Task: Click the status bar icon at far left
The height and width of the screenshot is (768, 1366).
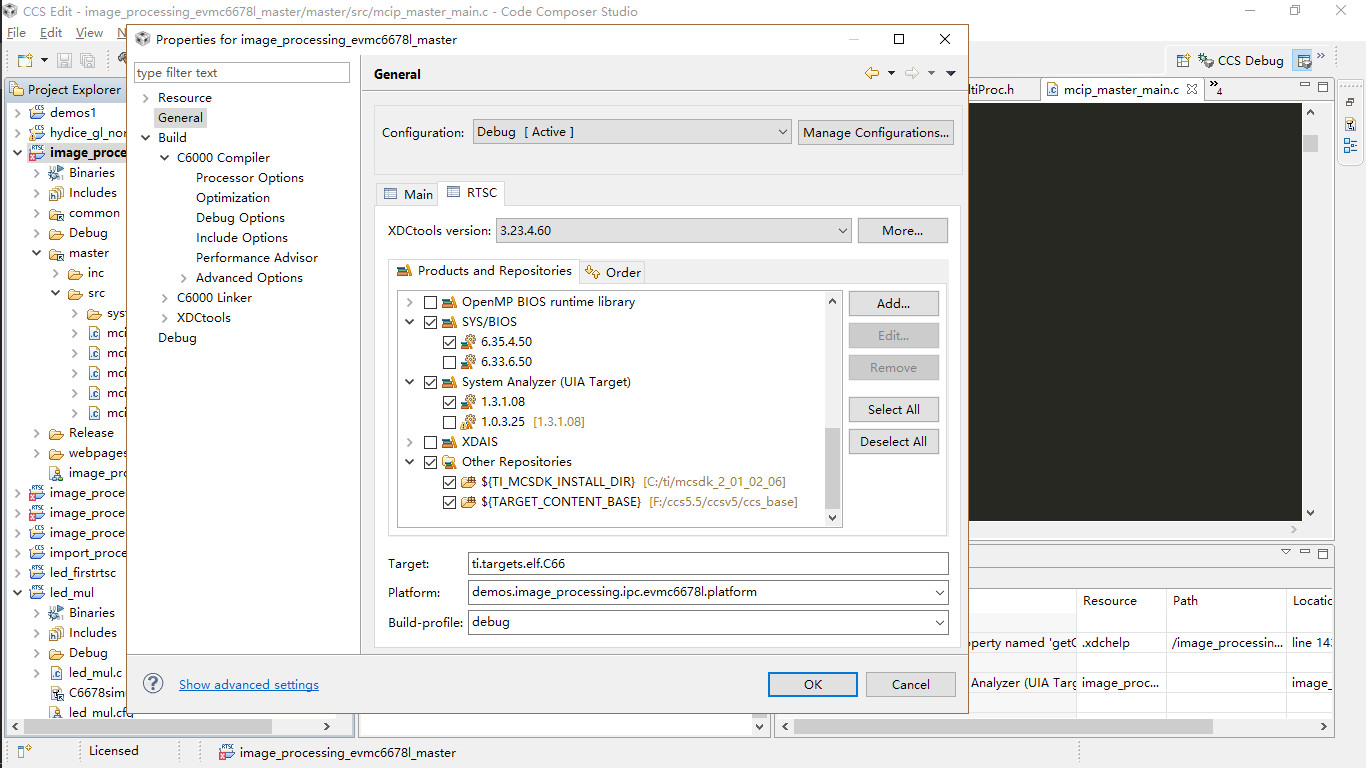Action: pyautogui.click(x=25, y=750)
